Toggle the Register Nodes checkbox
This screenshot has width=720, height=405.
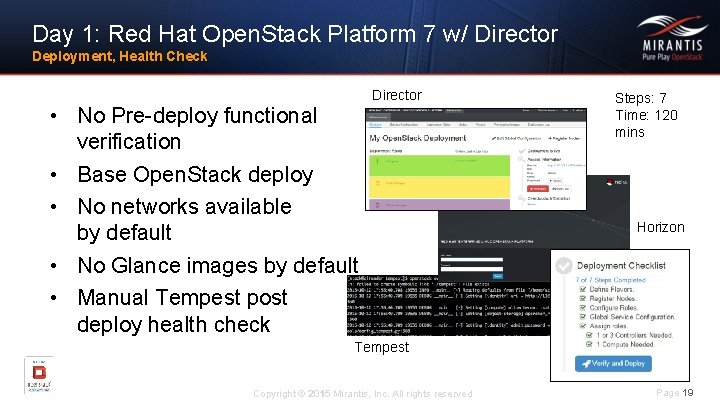point(583,298)
